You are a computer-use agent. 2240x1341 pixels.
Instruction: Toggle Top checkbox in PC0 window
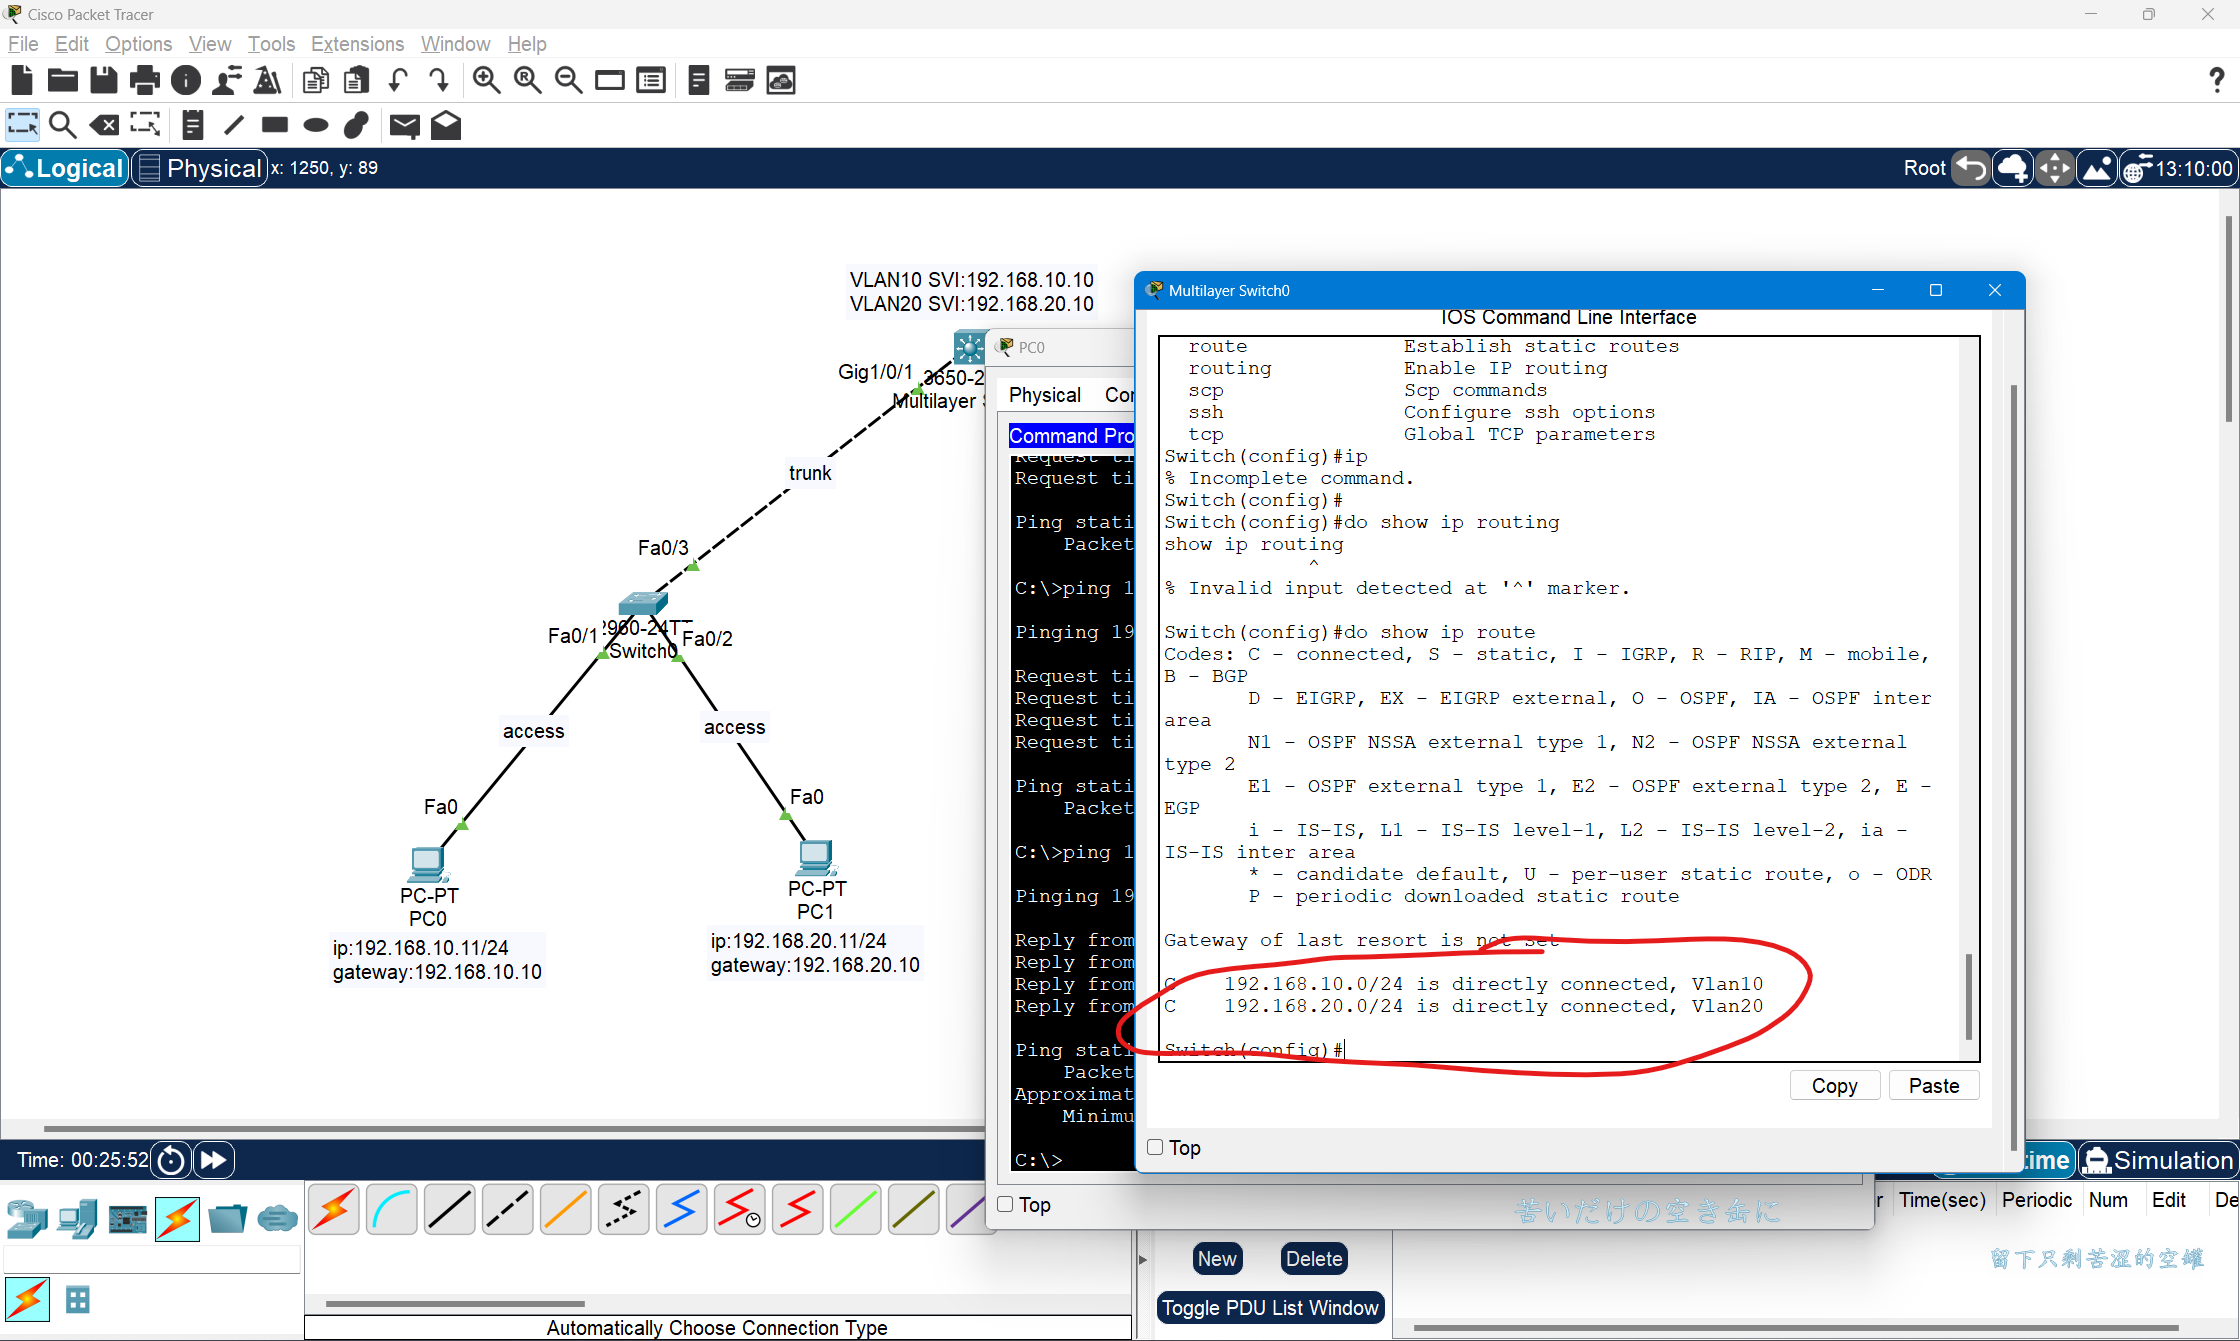coord(1005,1204)
